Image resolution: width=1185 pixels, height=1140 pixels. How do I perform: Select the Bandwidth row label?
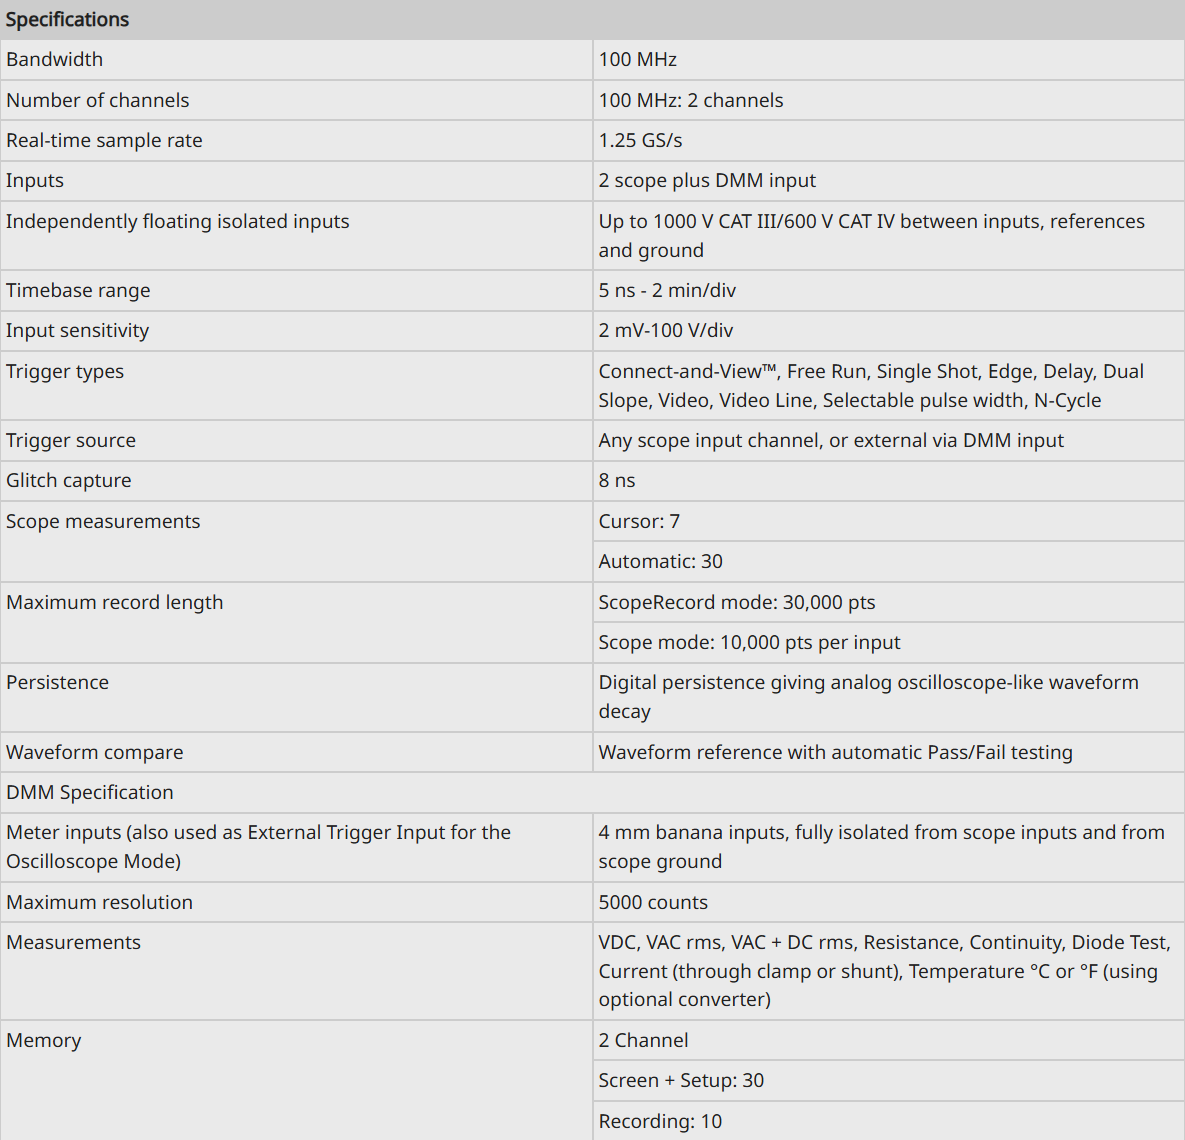point(54,60)
